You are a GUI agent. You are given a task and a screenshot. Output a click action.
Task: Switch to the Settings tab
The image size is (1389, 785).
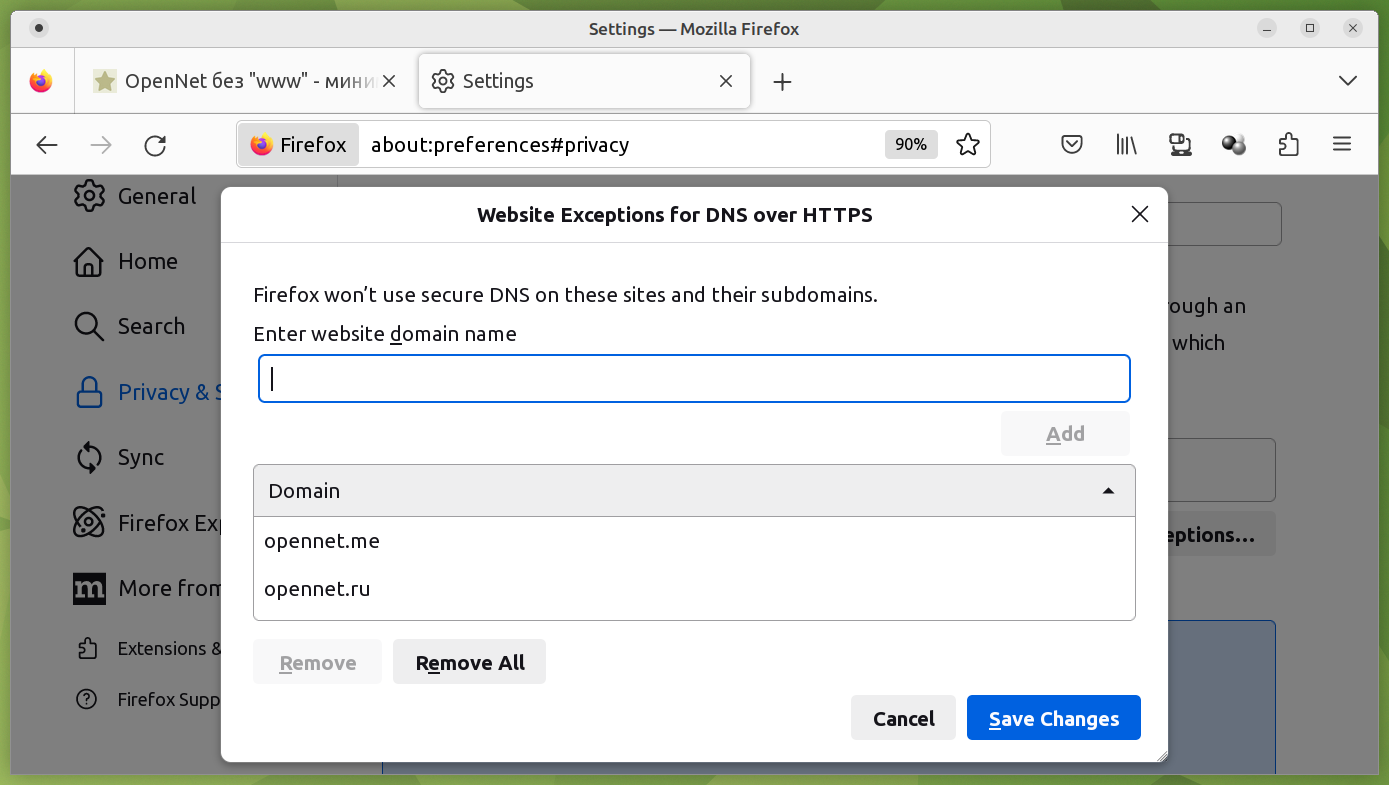tap(584, 81)
